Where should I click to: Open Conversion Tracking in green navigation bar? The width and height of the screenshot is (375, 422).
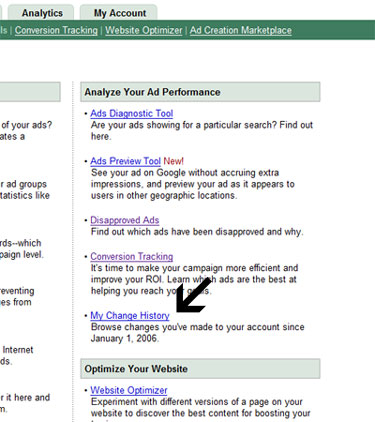56,30
